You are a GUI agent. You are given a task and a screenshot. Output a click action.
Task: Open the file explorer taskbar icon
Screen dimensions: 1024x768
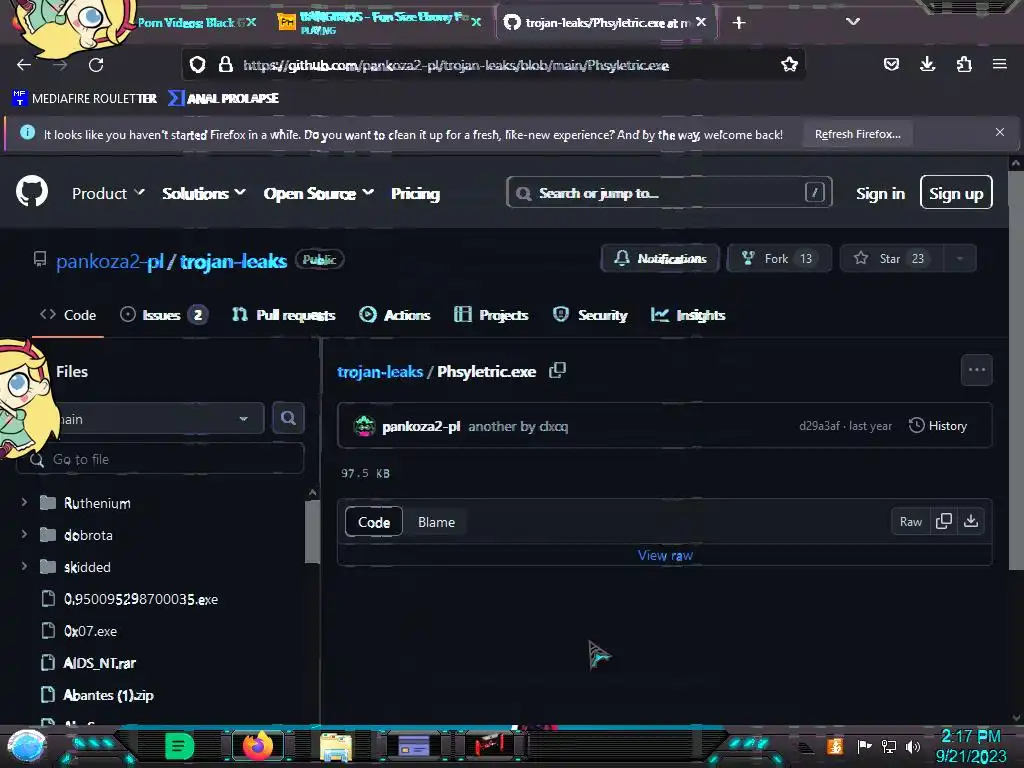click(x=335, y=746)
